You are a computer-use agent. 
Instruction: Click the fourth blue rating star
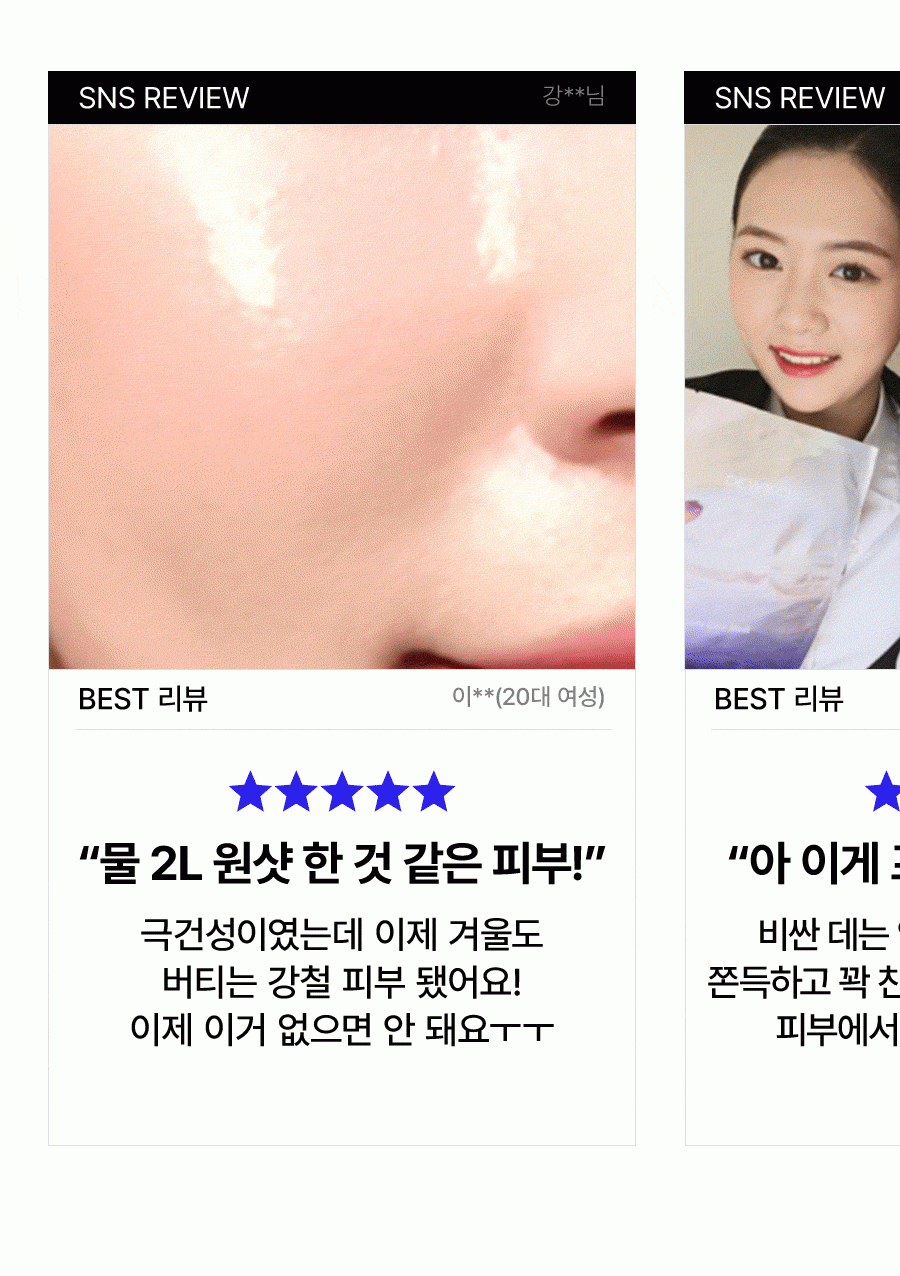pyautogui.click(x=388, y=792)
